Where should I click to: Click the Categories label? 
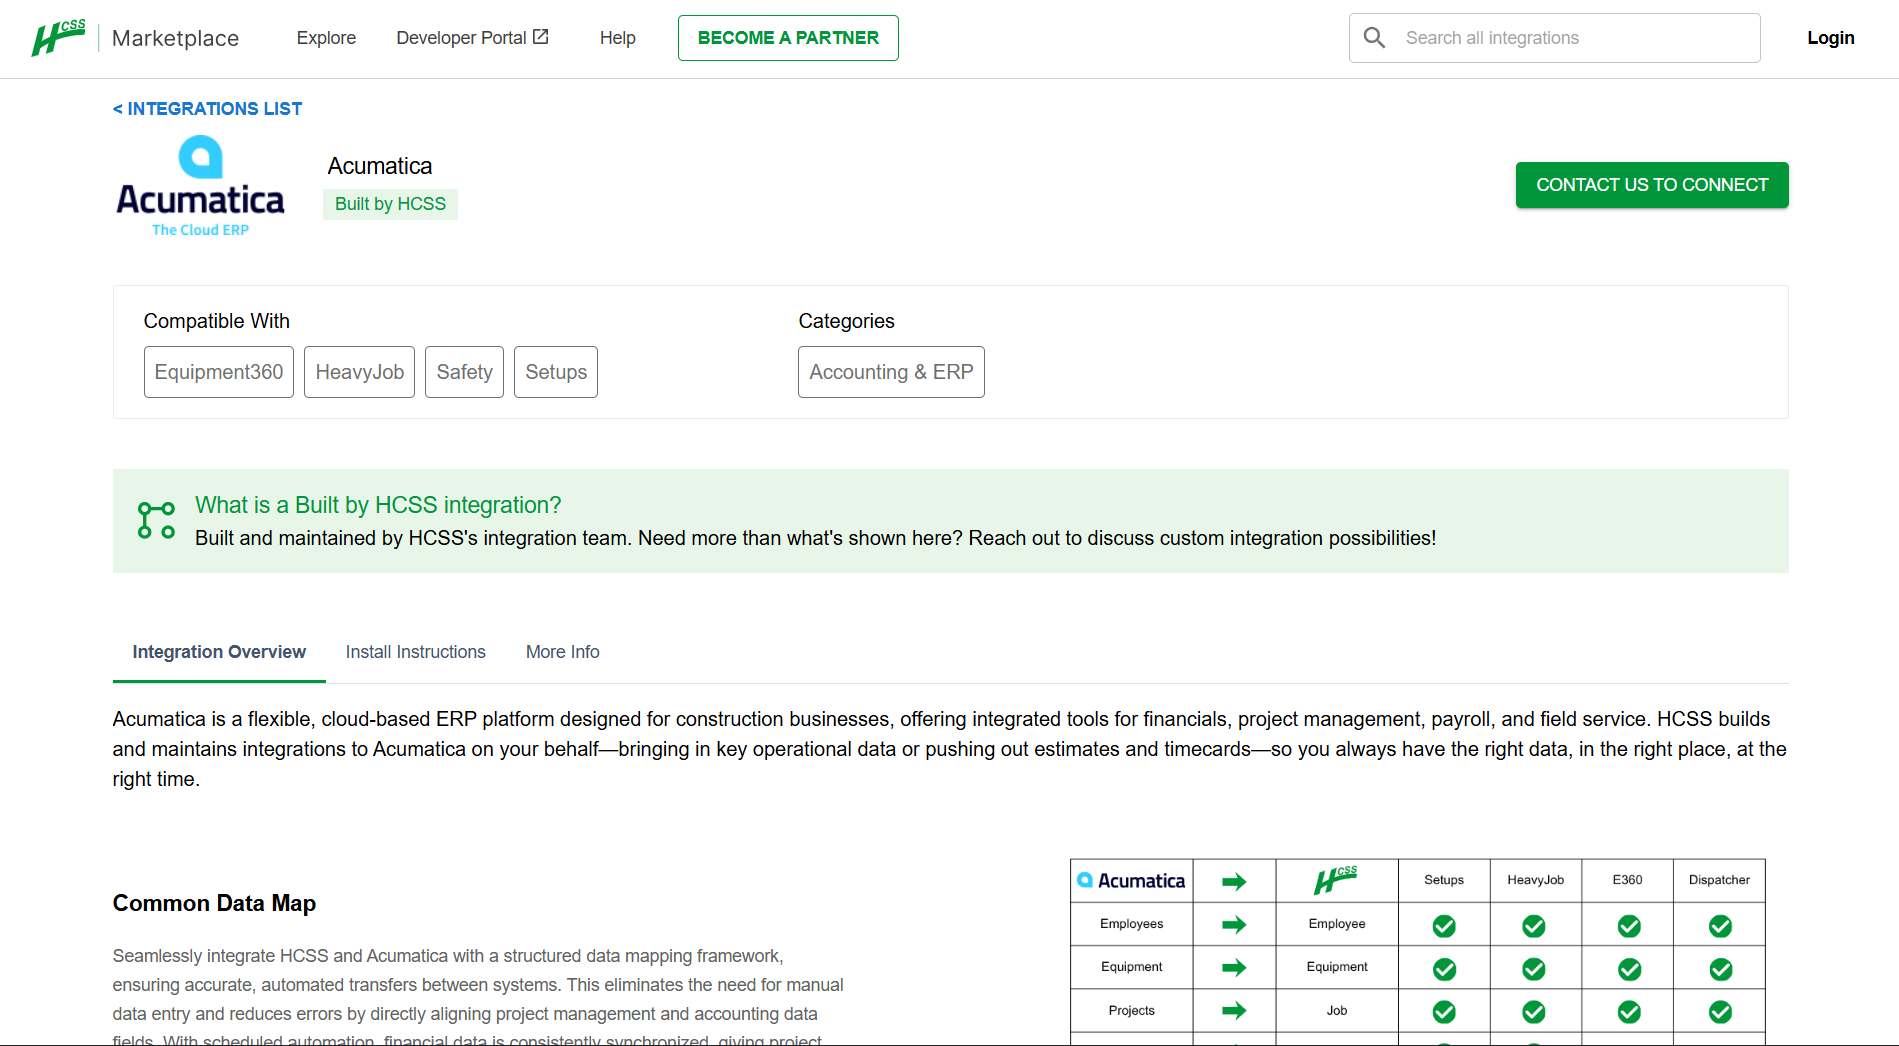pyautogui.click(x=846, y=321)
